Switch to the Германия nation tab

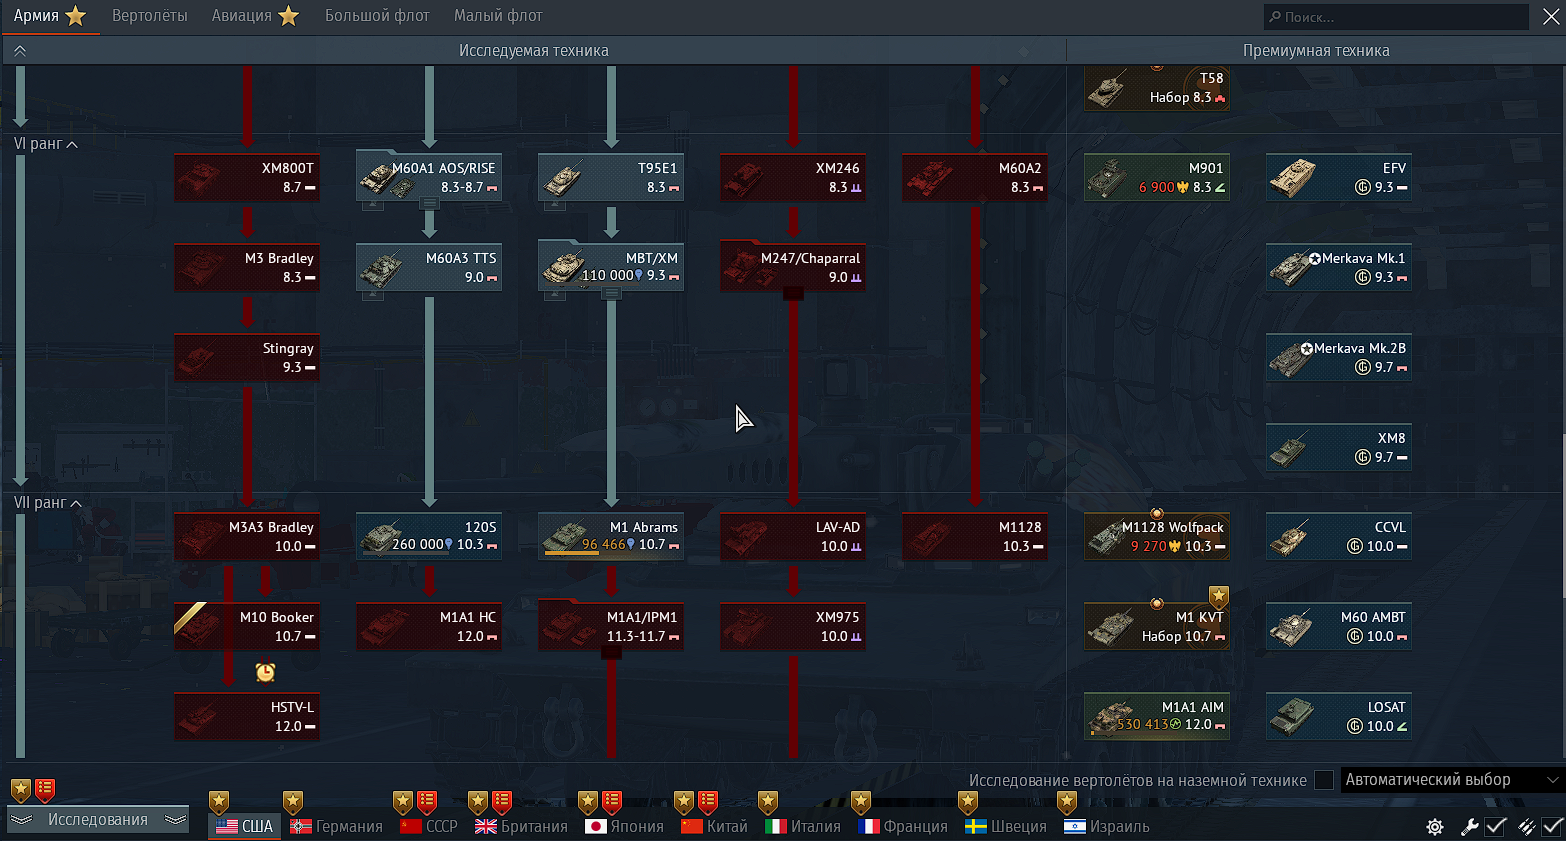click(336, 826)
